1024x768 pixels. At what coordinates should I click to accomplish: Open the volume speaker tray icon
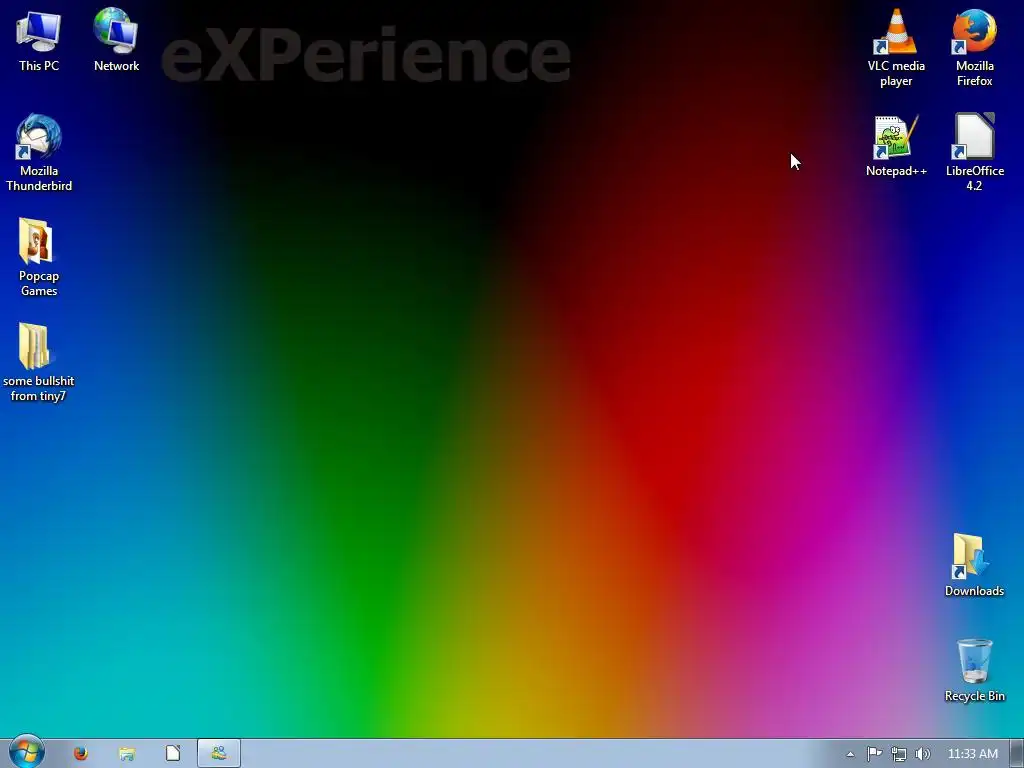click(x=923, y=754)
